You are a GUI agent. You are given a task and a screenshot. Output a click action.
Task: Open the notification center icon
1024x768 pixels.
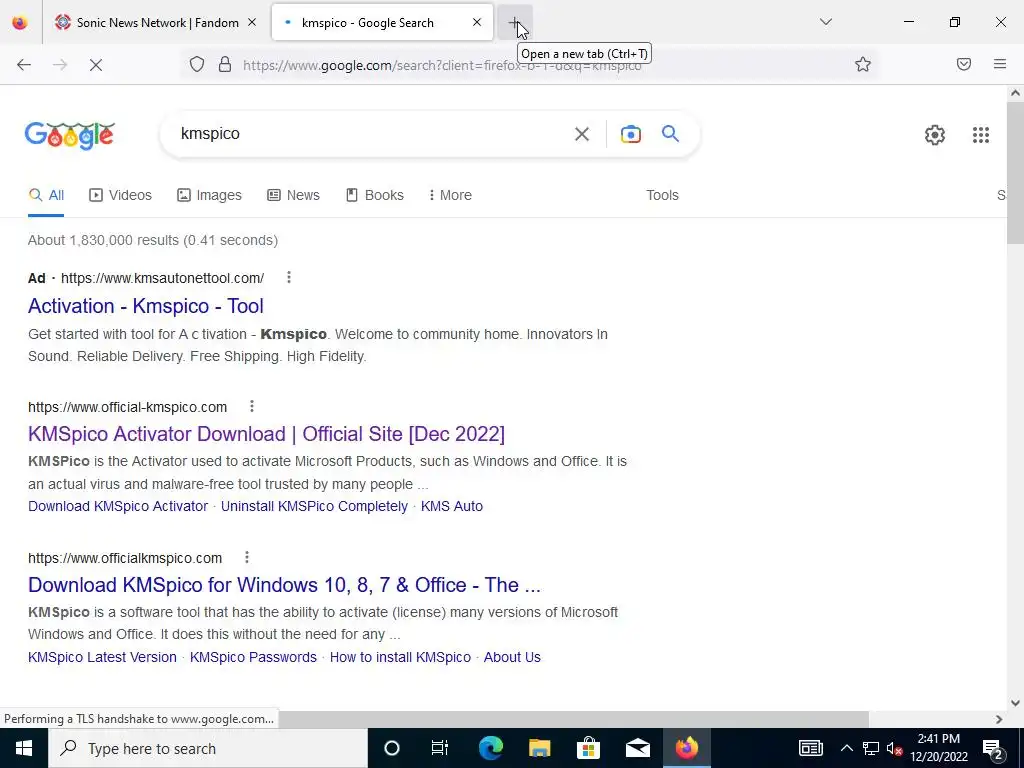coord(993,748)
